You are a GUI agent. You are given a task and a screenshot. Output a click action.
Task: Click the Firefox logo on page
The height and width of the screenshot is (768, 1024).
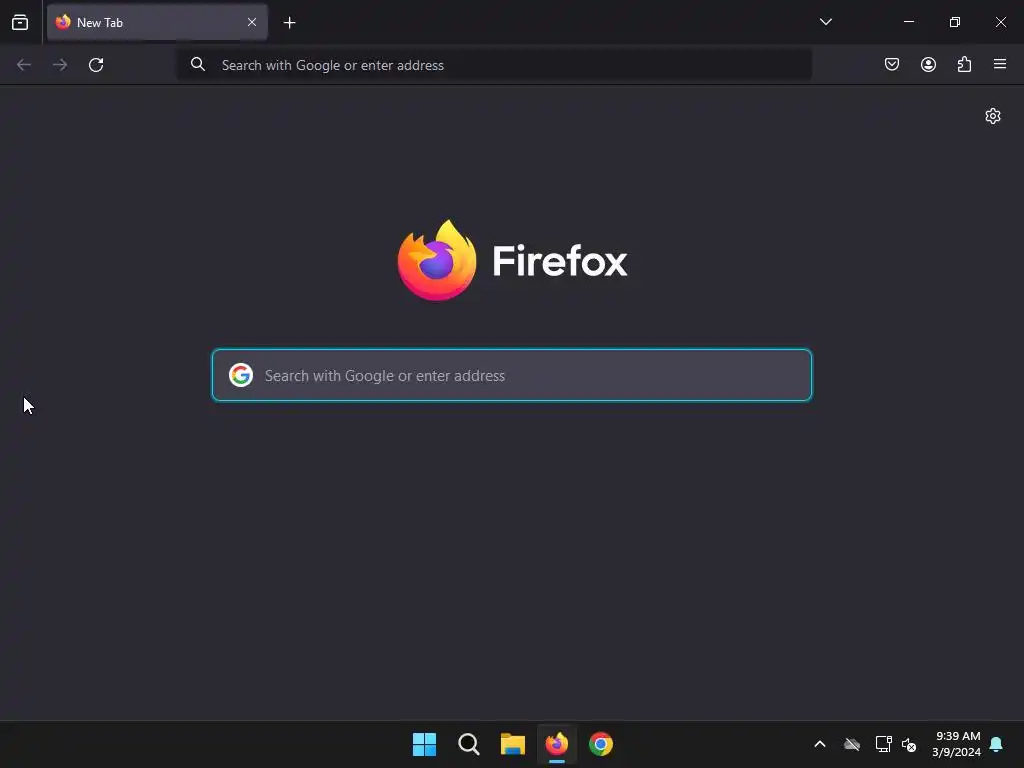(512, 261)
